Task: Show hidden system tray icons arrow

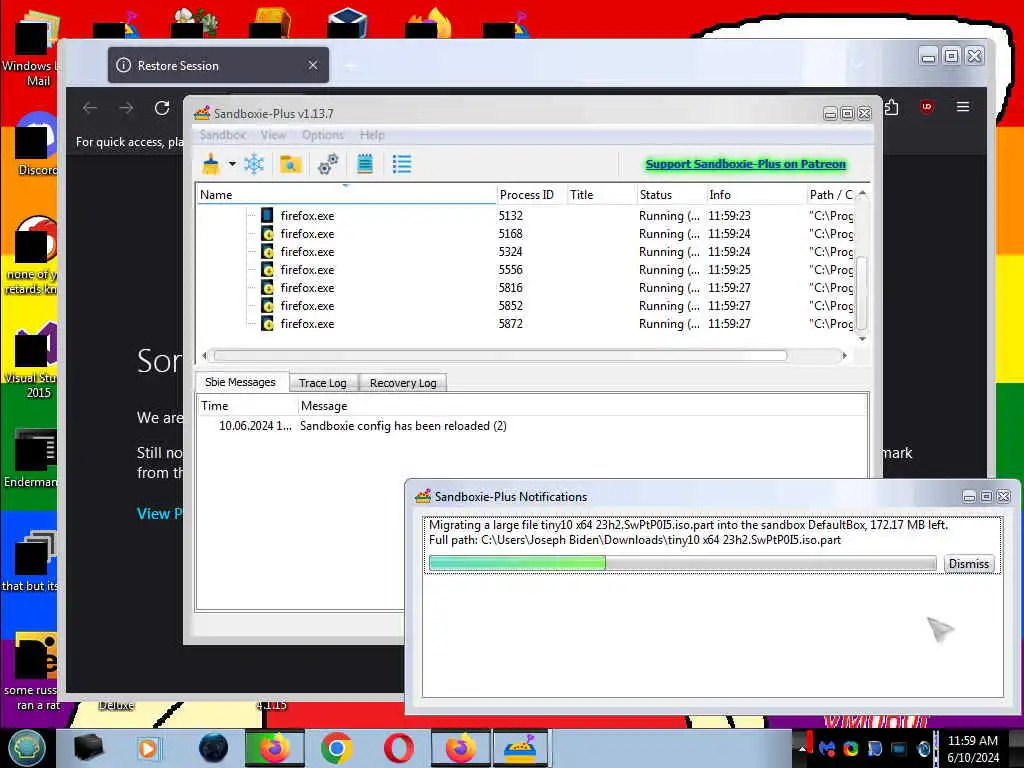Action: pos(802,749)
